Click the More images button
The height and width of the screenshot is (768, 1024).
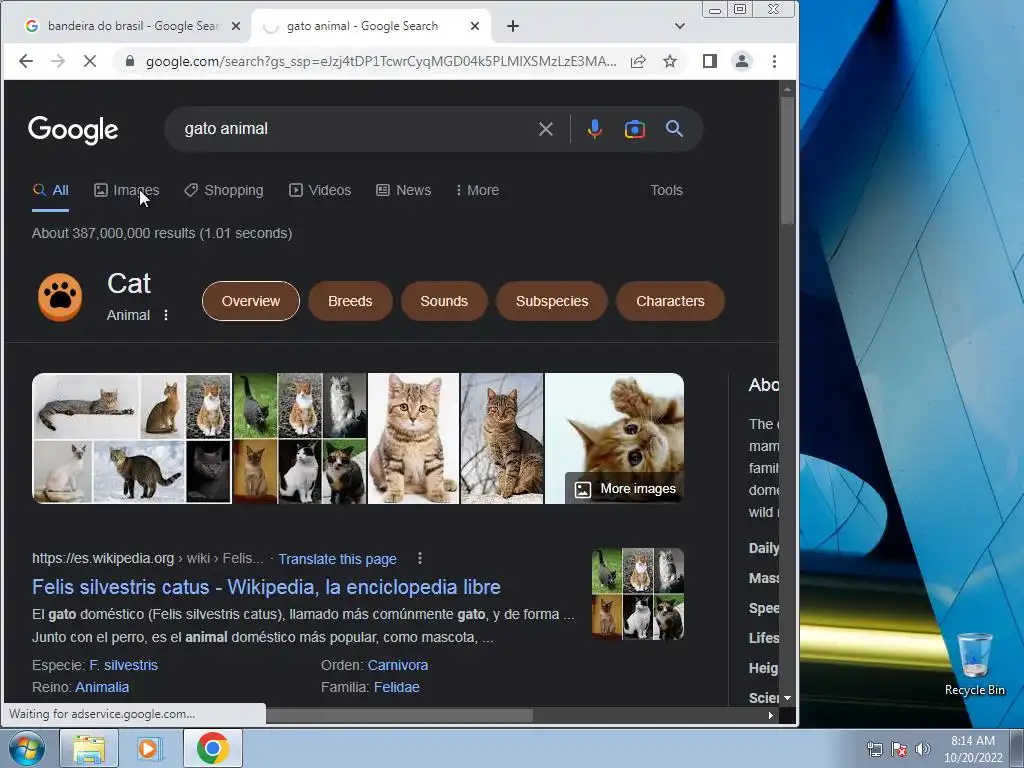(x=625, y=489)
